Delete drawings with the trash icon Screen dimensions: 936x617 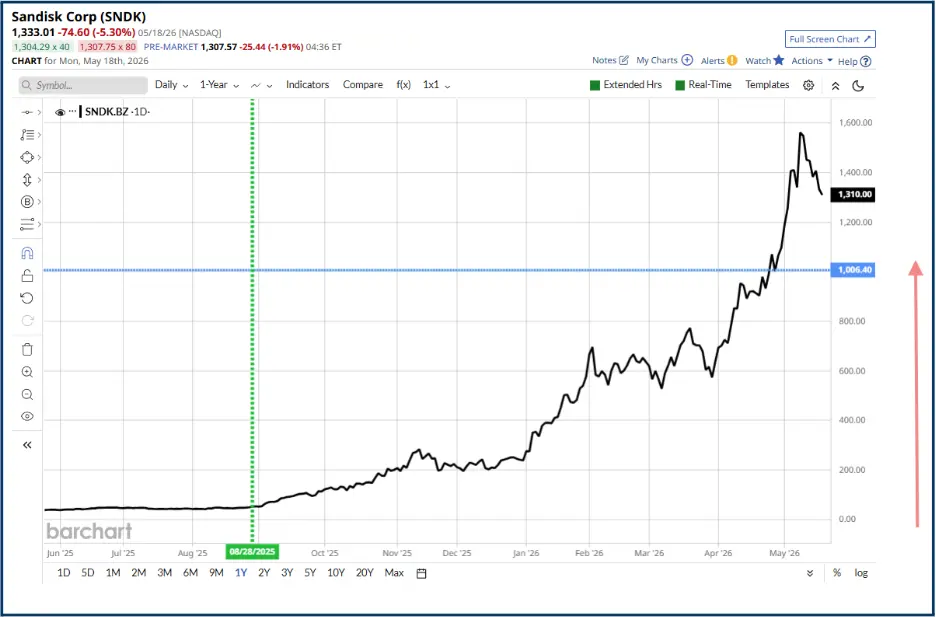coord(27,350)
